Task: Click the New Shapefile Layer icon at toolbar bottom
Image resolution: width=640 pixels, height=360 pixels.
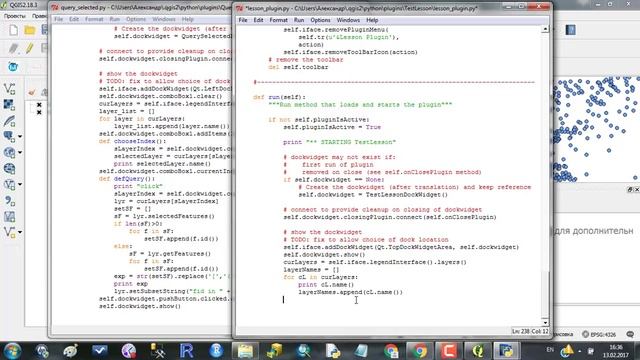Action: click(x=9, y=232)
